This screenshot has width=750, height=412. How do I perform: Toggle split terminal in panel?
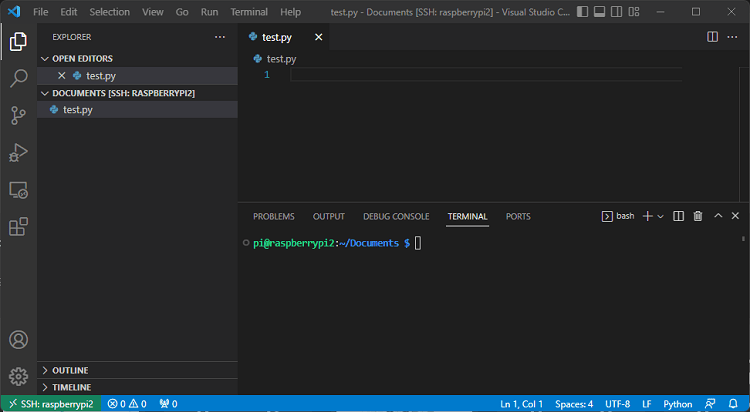[678, 216]
